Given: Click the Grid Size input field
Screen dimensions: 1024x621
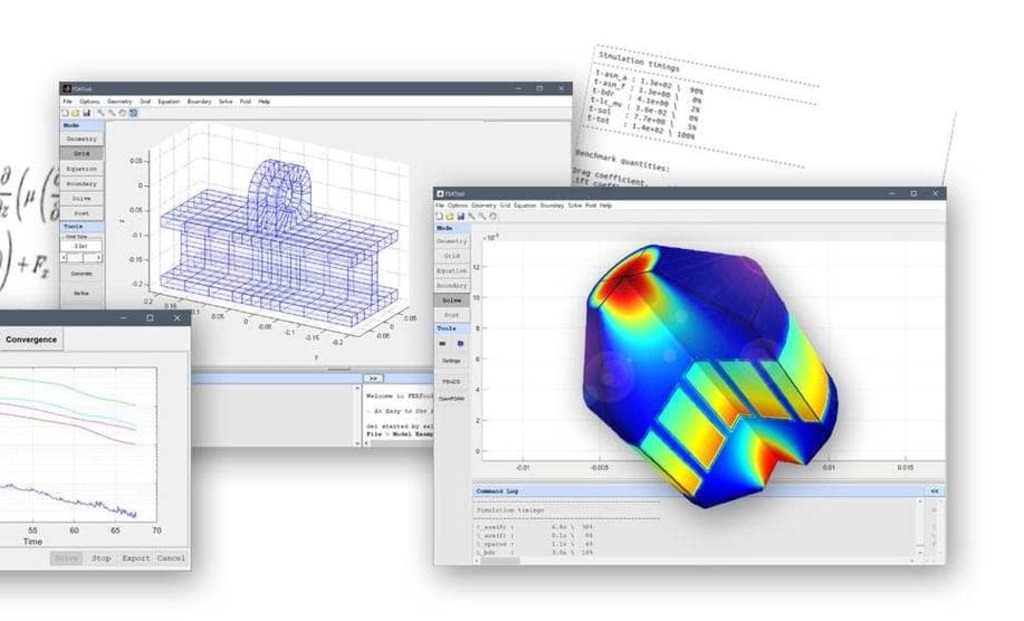Looking at the screenshot, I should 81,244.
